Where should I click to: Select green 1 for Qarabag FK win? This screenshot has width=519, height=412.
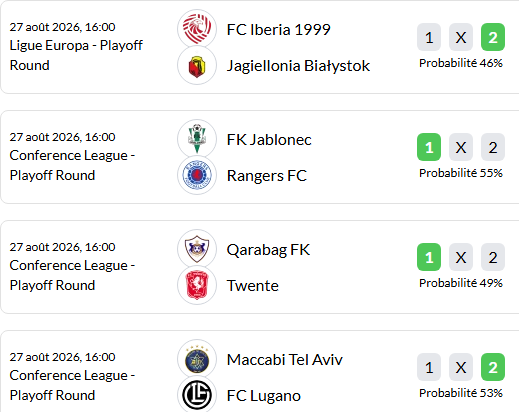(x=429, y=257)
